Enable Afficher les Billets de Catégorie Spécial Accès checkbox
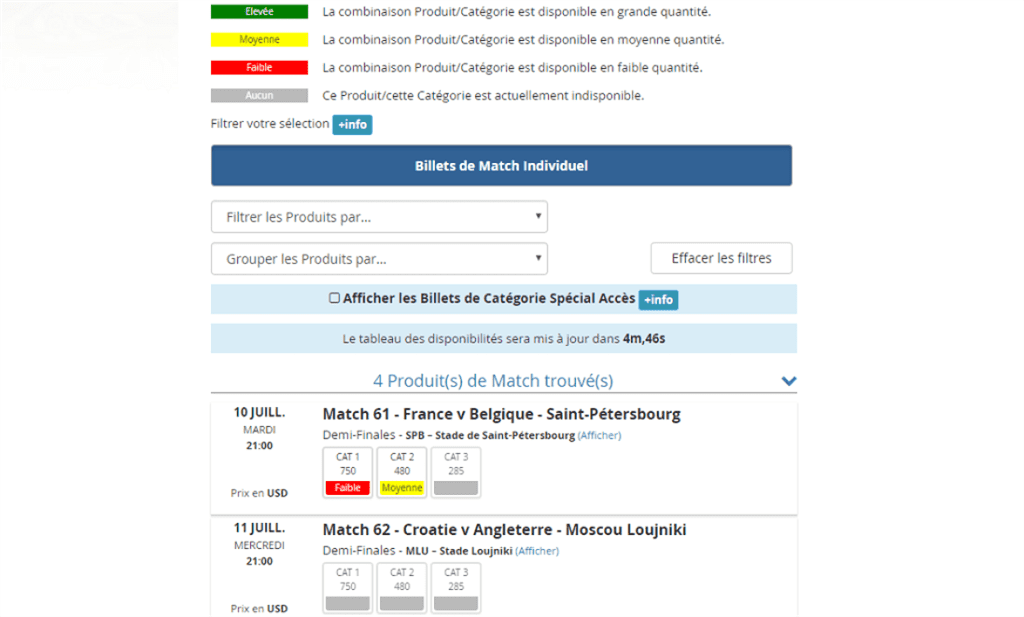 [x=335, y=298]
